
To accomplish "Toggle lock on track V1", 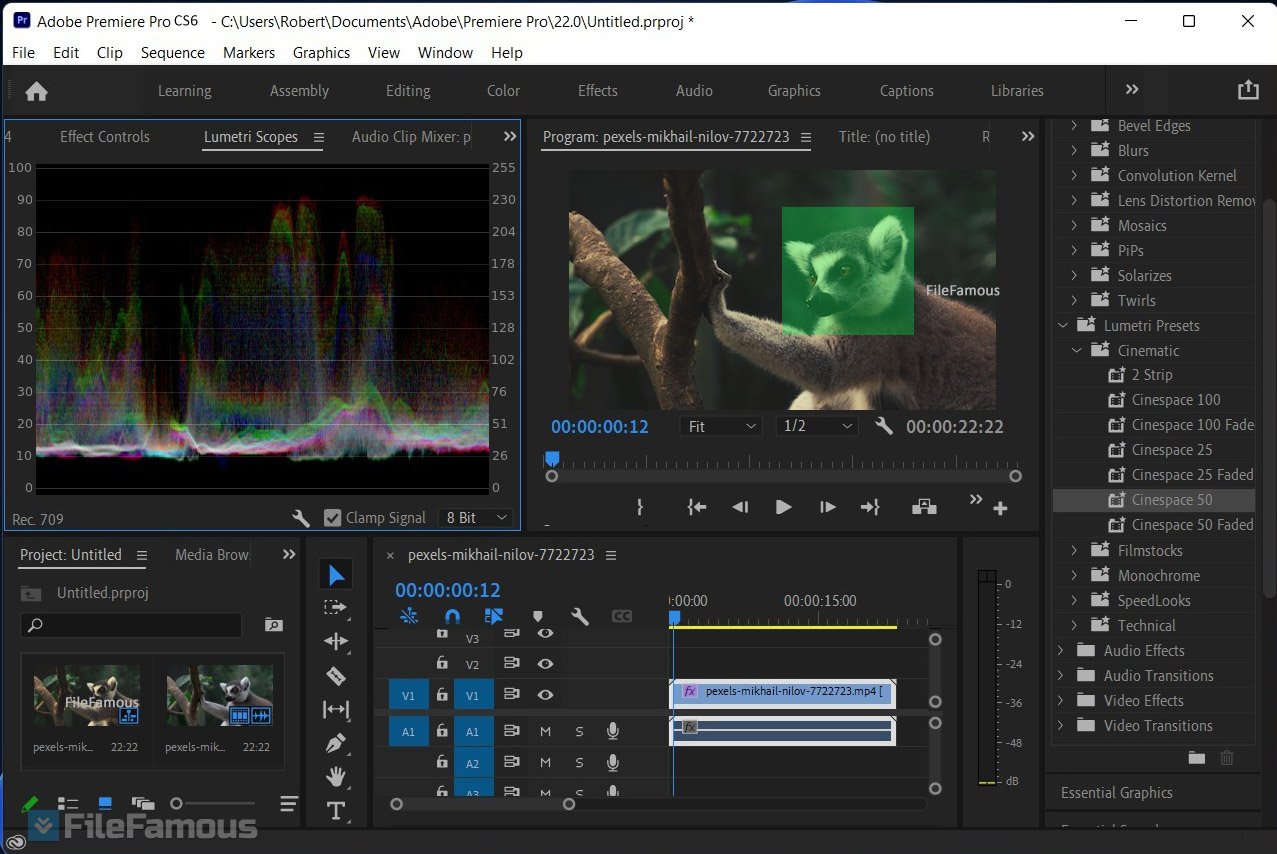I will tap(441, 695).
